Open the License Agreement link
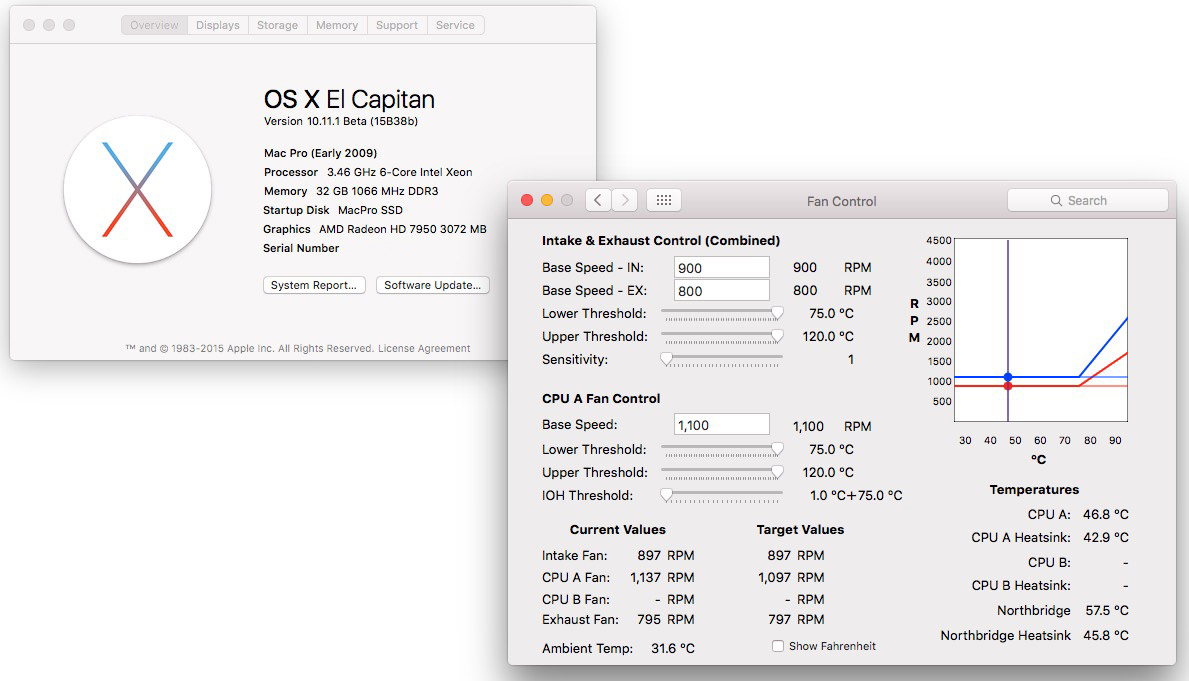Viewport: 1189px width, 681px height. (424, 349)
